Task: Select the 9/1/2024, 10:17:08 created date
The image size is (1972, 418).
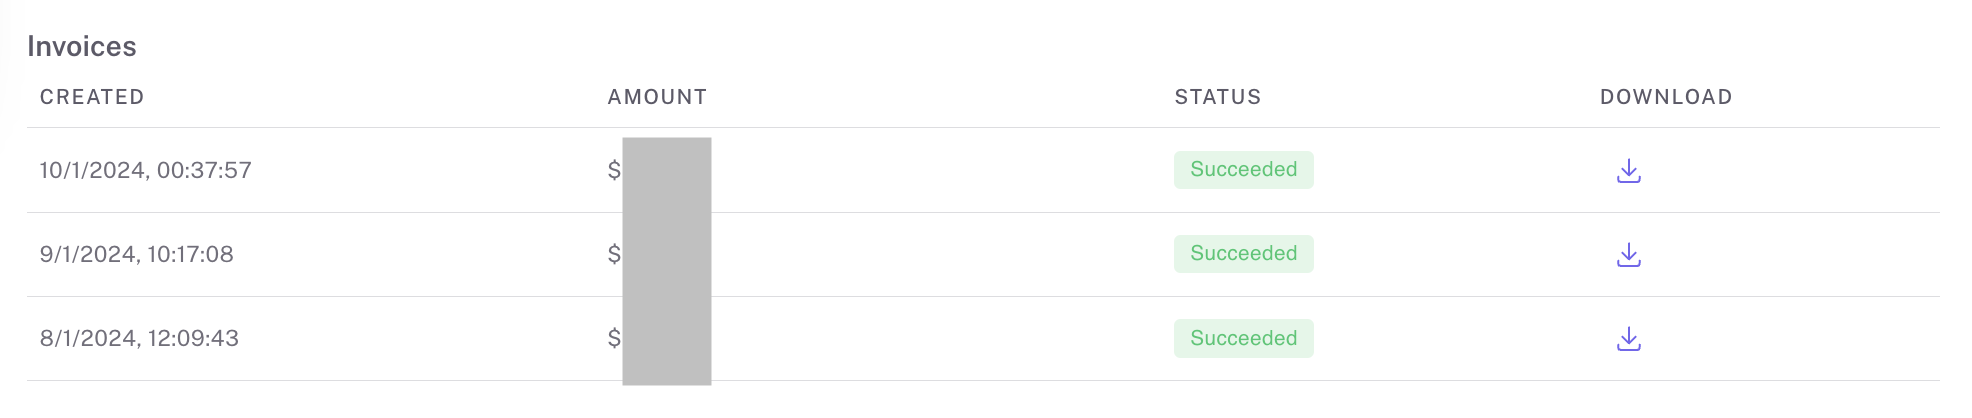Action: (x=136, y=254)
